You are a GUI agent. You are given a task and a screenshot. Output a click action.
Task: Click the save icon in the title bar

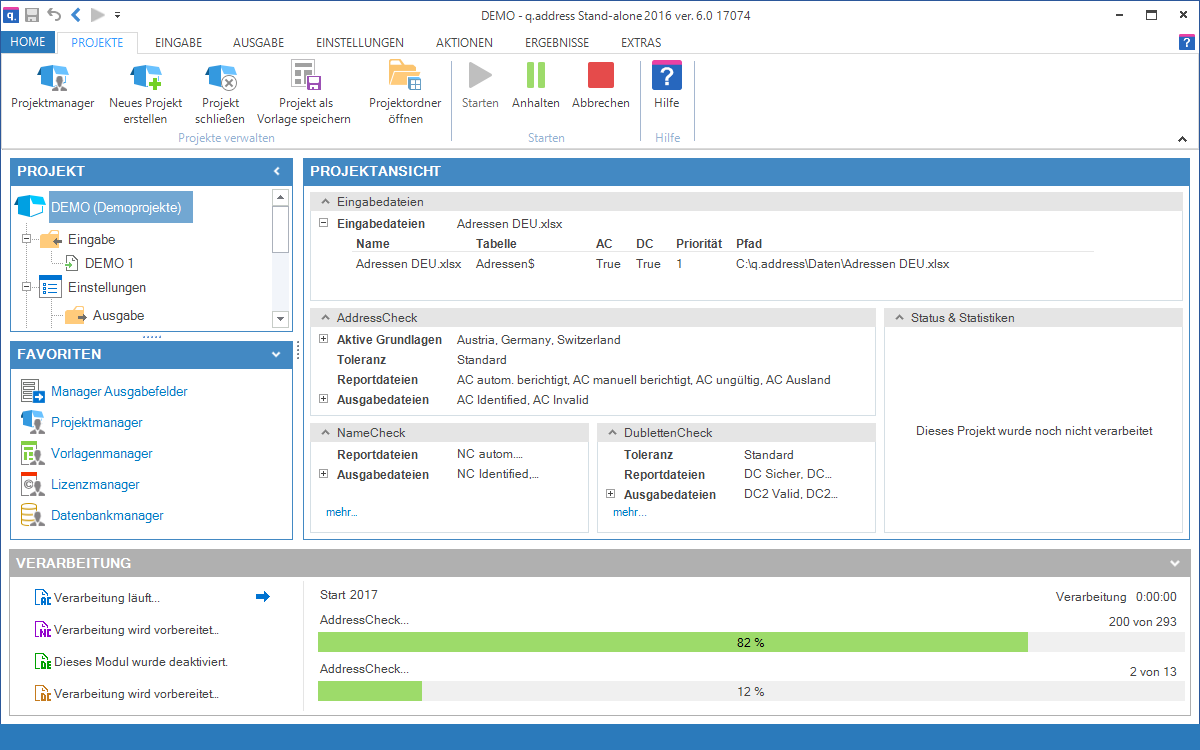click(32, 15)
